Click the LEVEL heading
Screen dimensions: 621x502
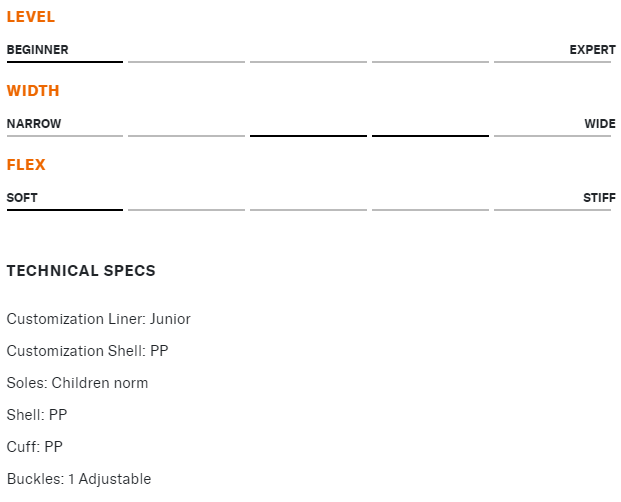31,17
